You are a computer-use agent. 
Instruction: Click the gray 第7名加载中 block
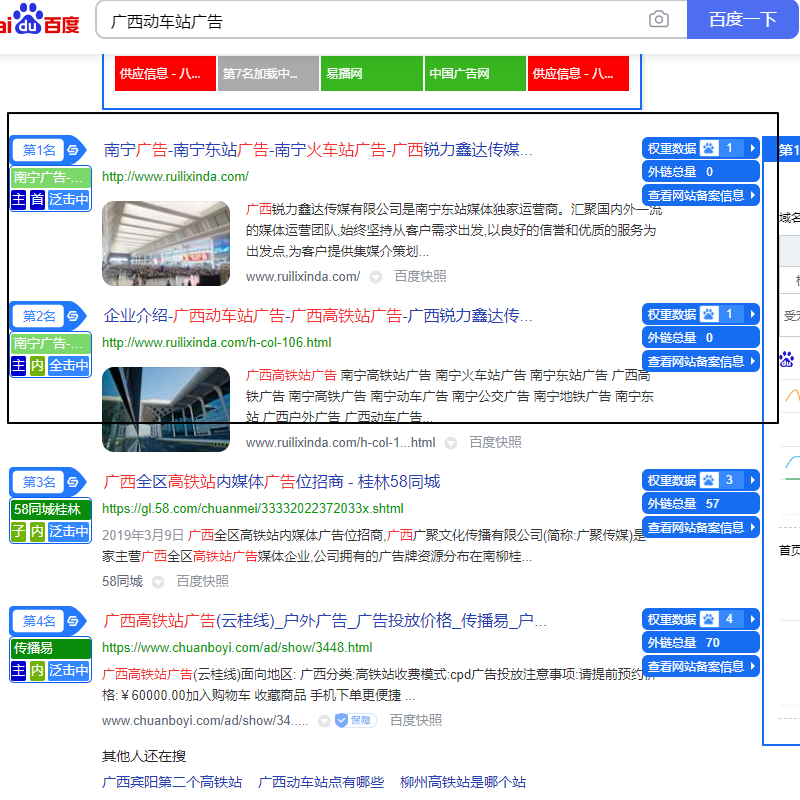point(268,73)
